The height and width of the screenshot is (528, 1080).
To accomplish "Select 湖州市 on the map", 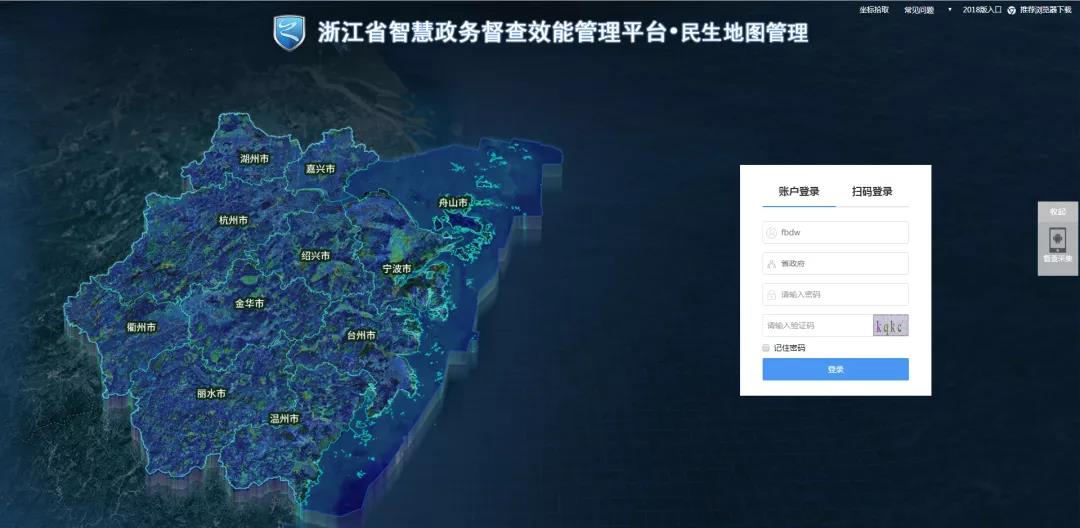I will [254, 159].
